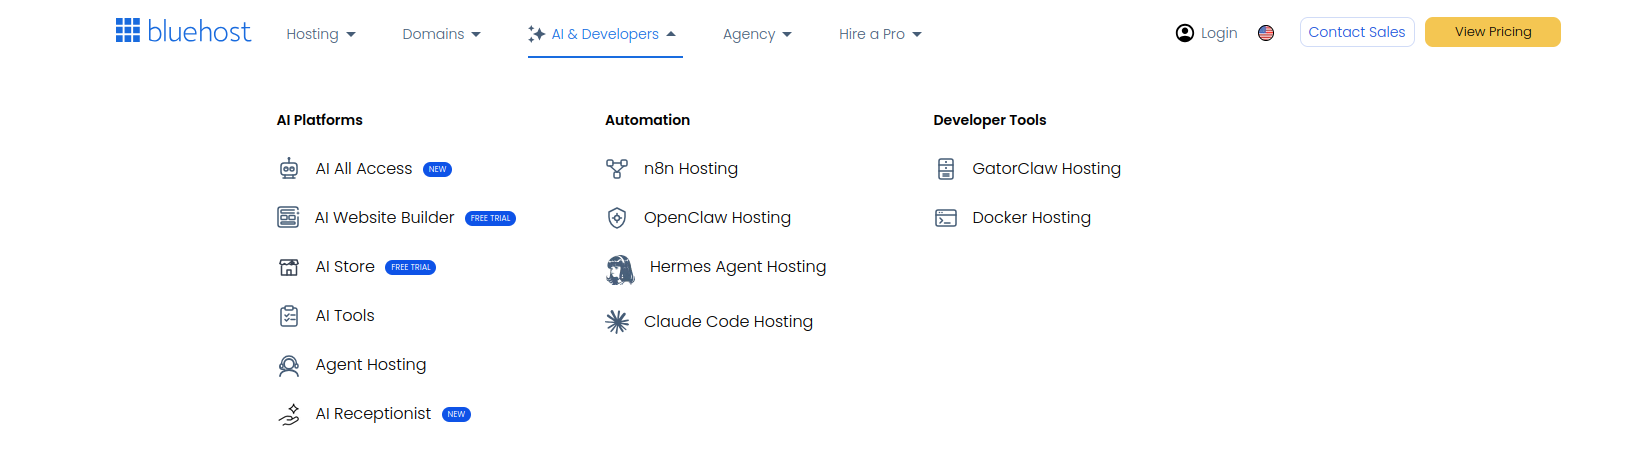
Task: Click the Docker Hosting terminal icon
Action: point(946,218)
